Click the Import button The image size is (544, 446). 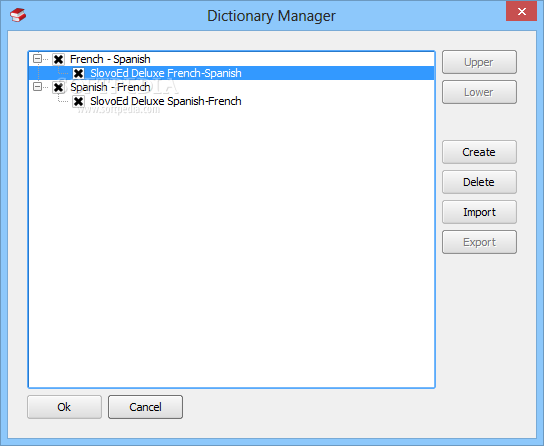coord(479,212)
